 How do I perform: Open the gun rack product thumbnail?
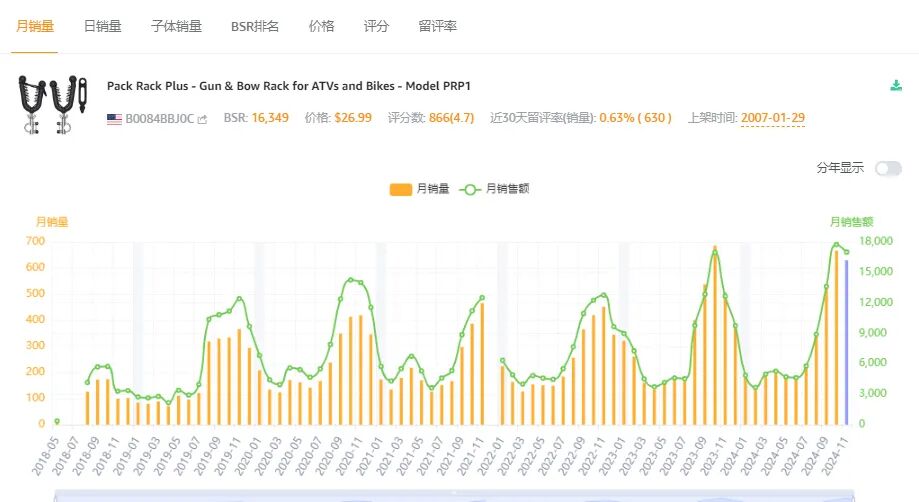coord(53,104)
